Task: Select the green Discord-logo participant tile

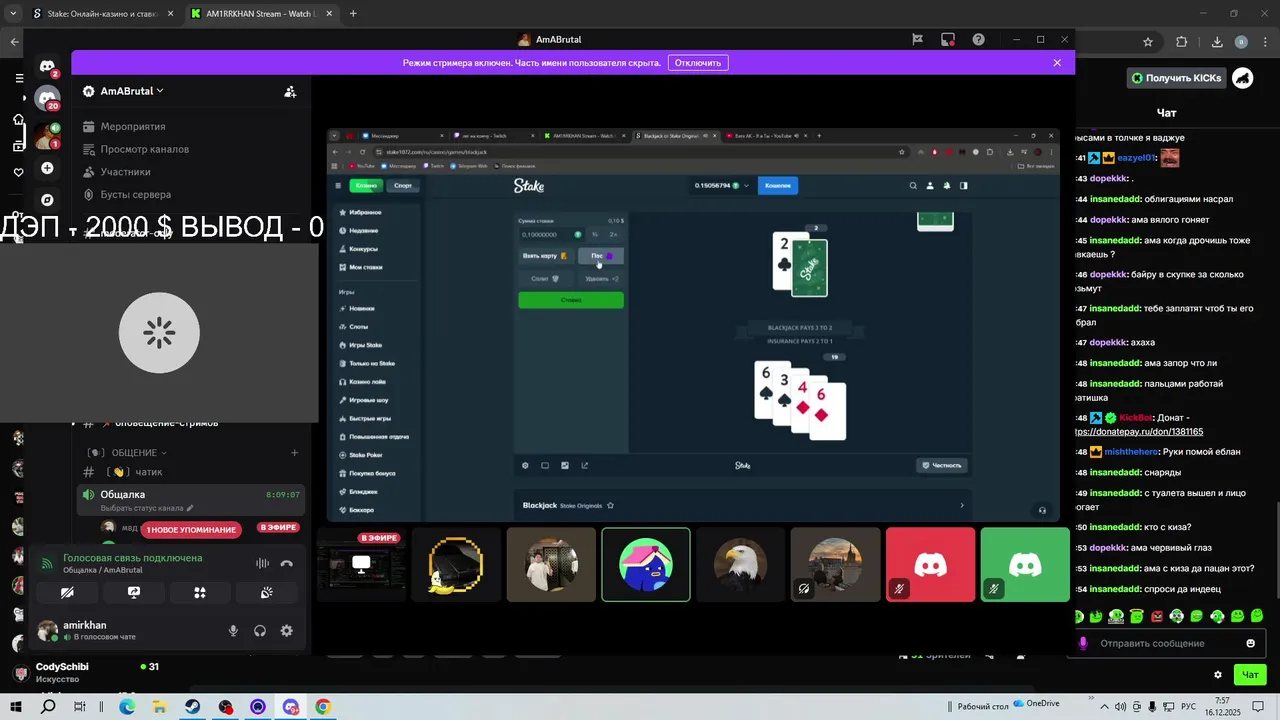Action: (1025, 565)
